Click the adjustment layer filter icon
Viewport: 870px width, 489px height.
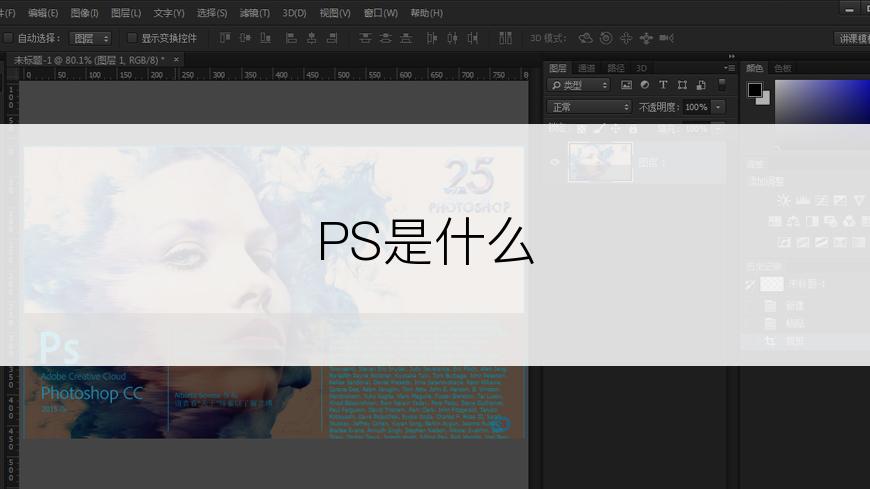point(645,86)
